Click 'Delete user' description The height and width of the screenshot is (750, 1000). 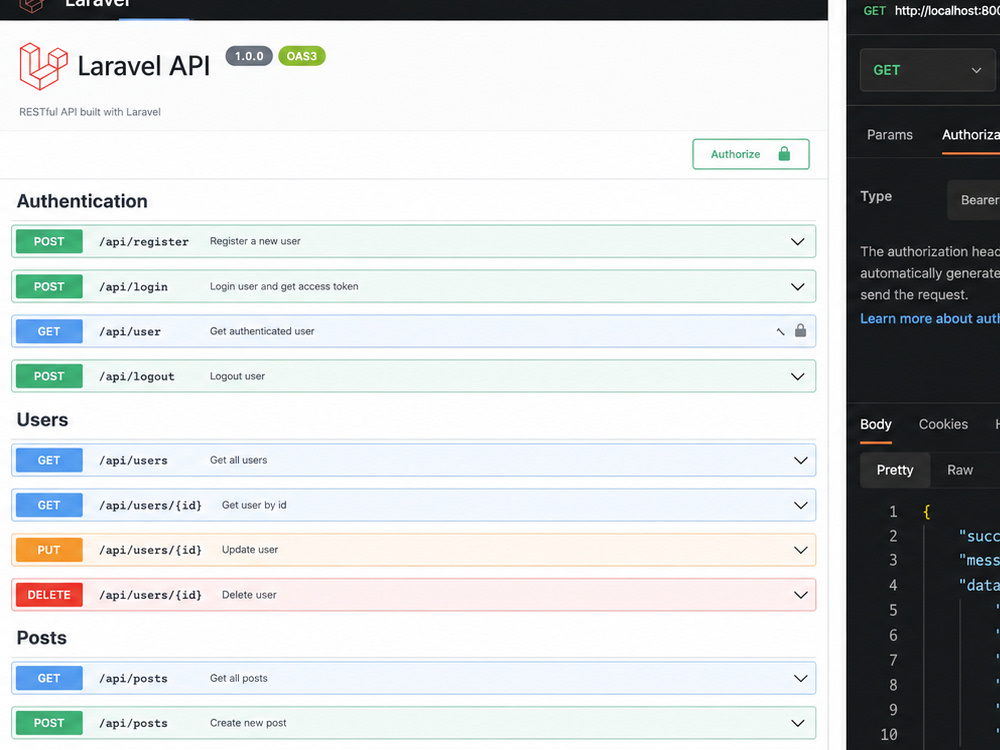(x=249, y=595)
